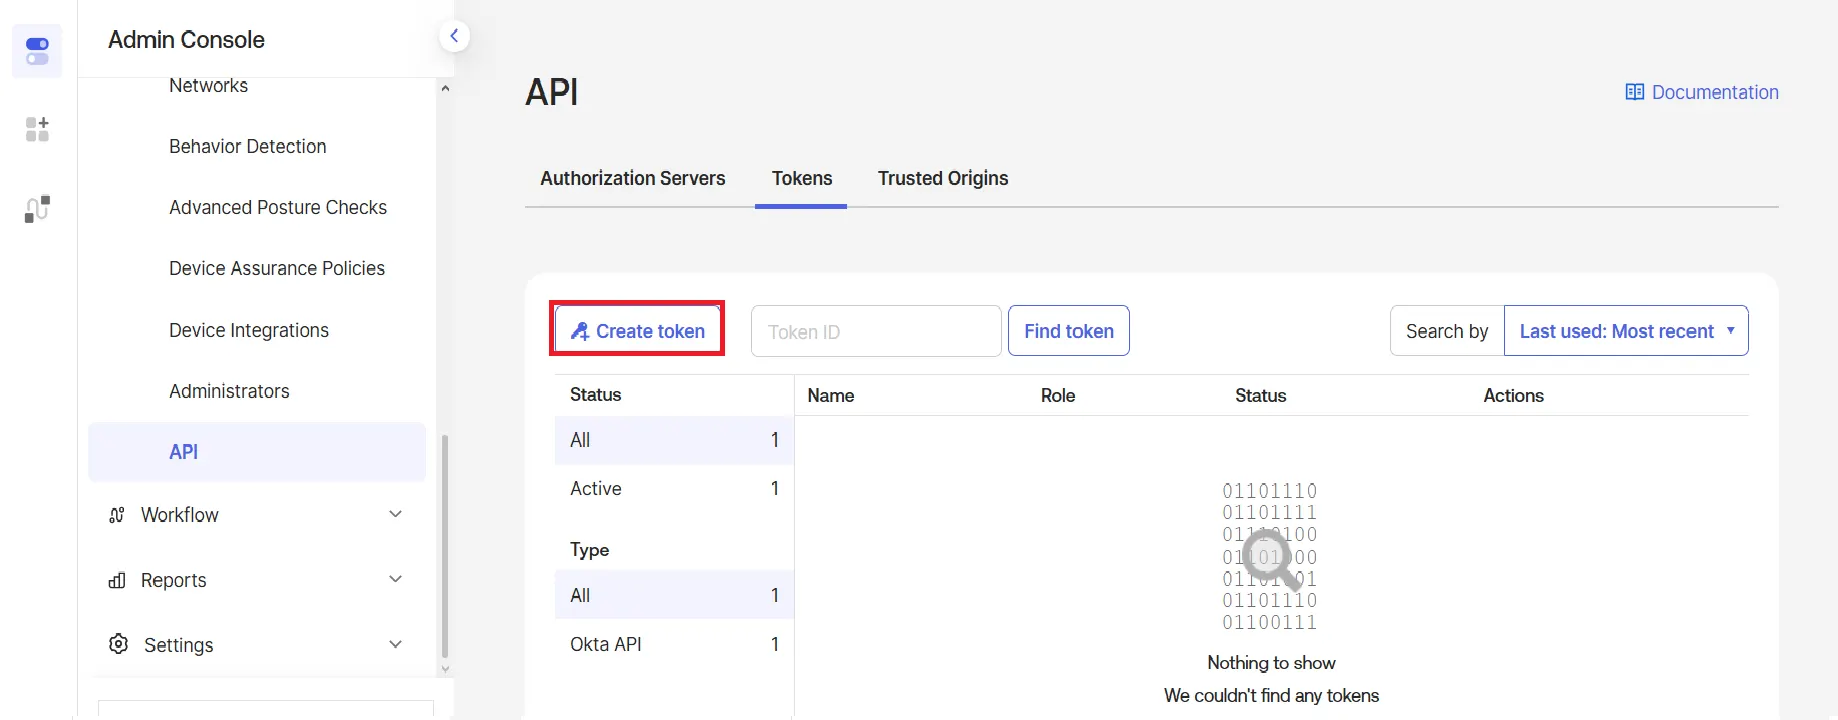Viewport: 1838px width, 720px height.
Task: Filter by Status Active
Action: pos(674,489)
